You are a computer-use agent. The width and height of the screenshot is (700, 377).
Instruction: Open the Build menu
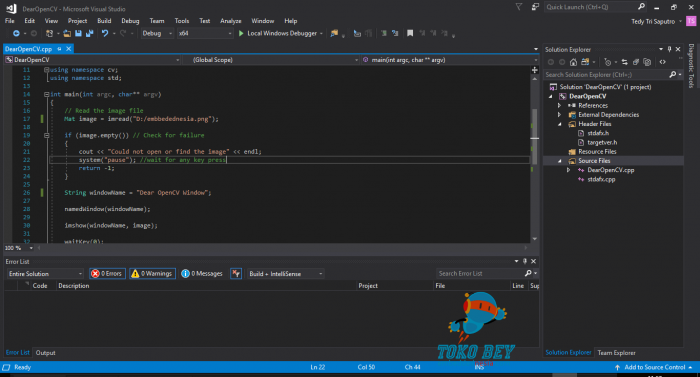point(104,21)
